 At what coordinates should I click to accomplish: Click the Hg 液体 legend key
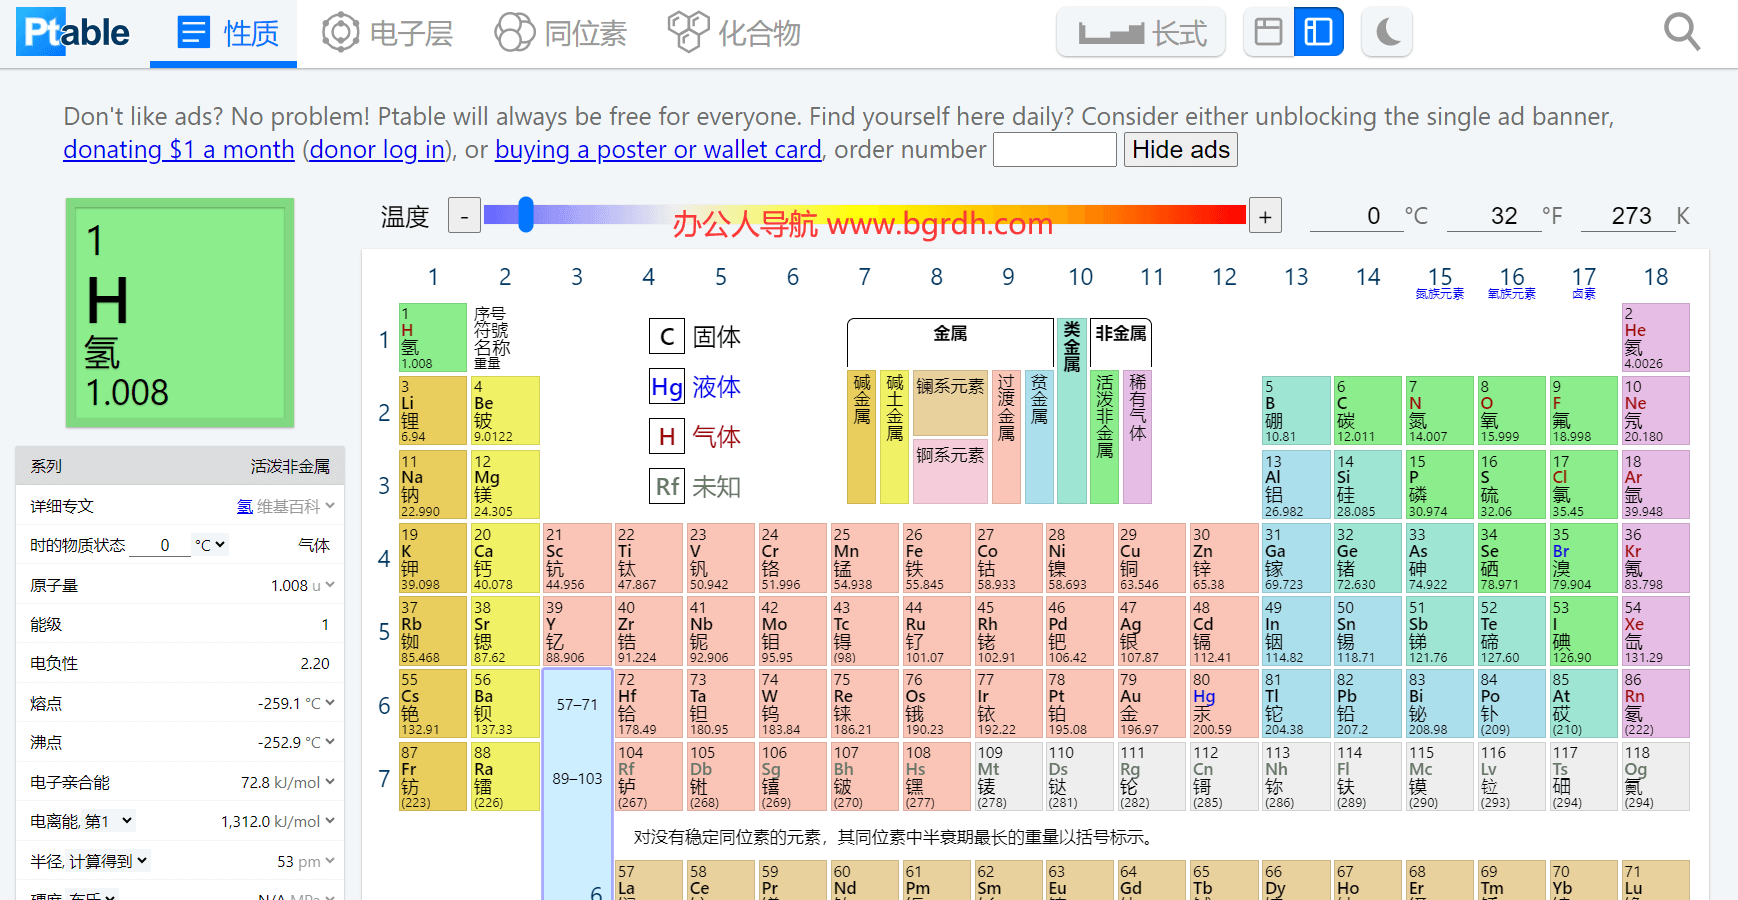click(x=667, y=387)
